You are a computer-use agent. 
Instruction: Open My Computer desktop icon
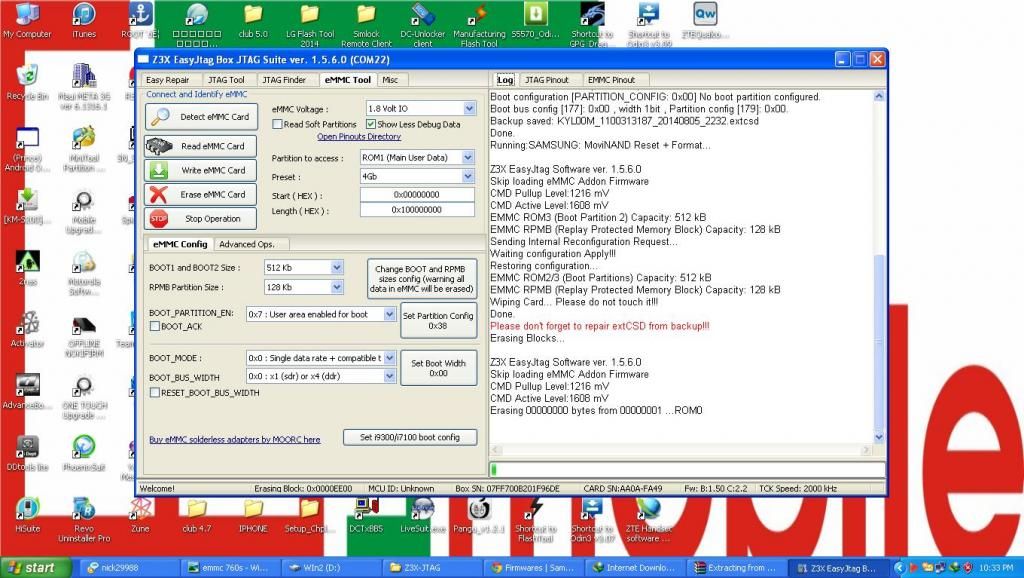pyautogui.click(x=27, y=22)
